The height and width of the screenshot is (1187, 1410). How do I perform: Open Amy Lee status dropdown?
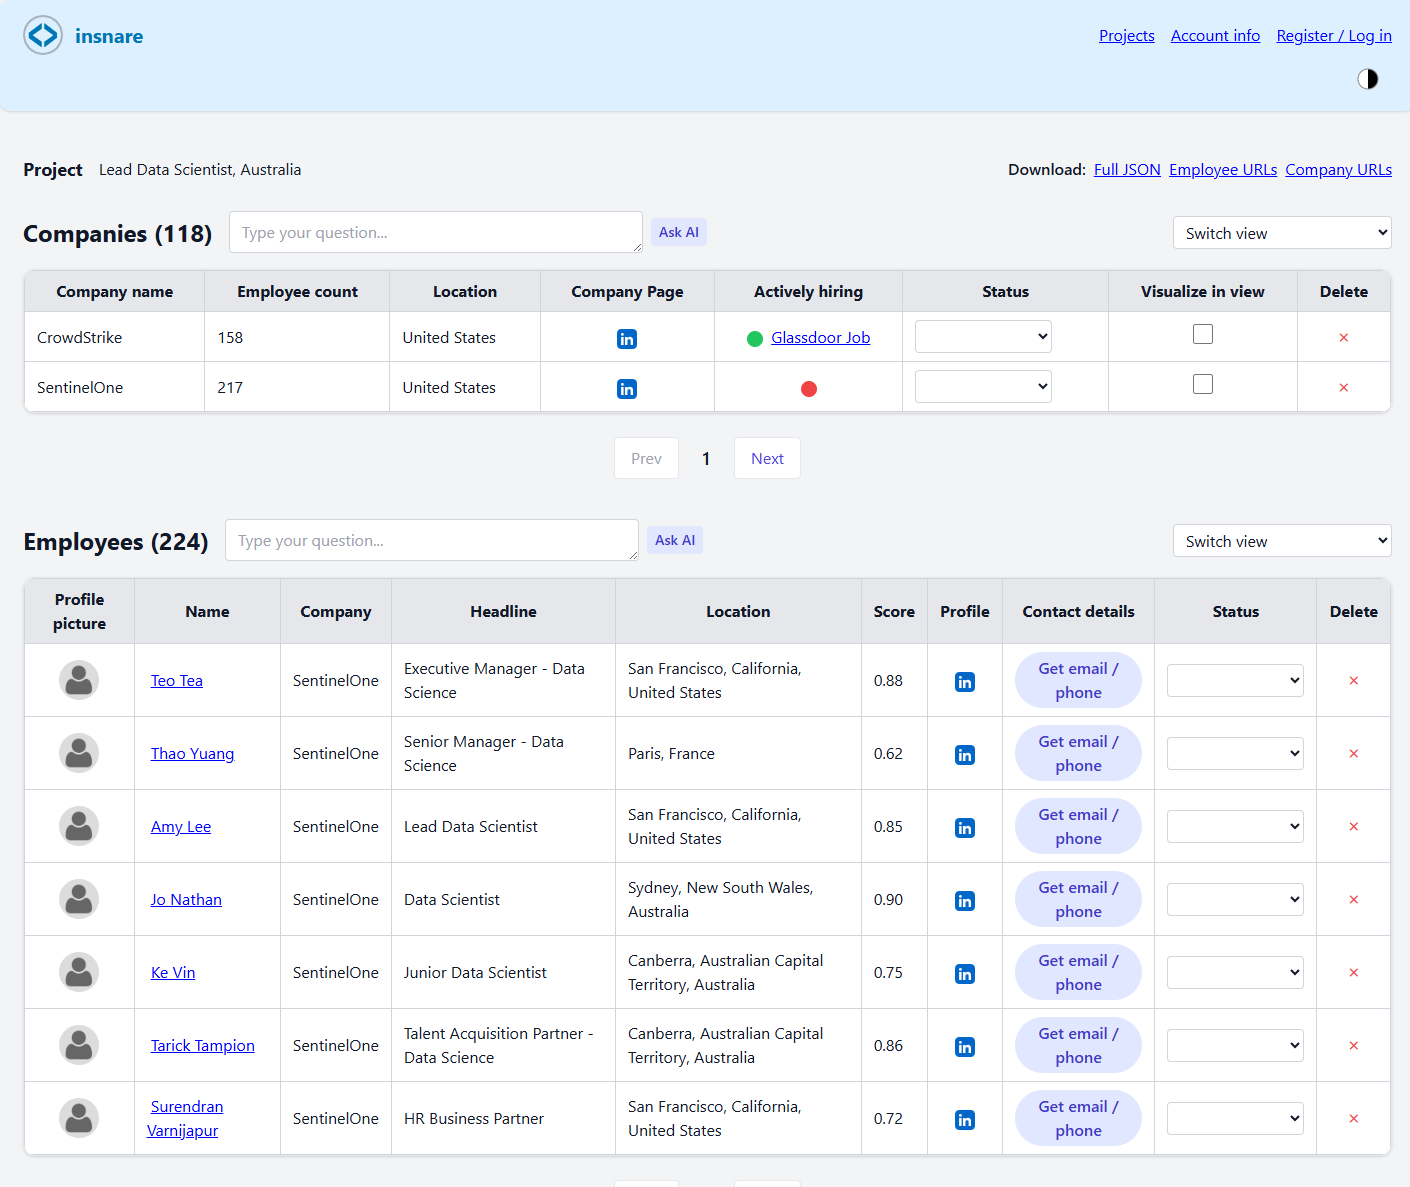(x=1235, y=826)
